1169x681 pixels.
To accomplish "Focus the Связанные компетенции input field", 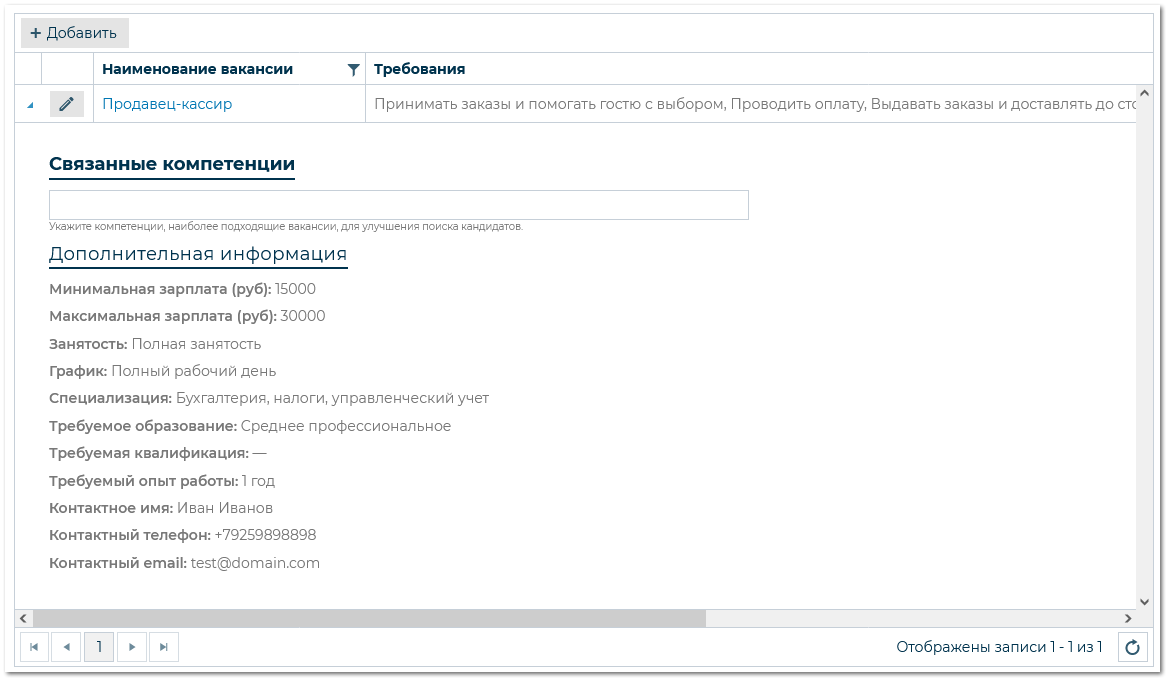I will 398,205.
